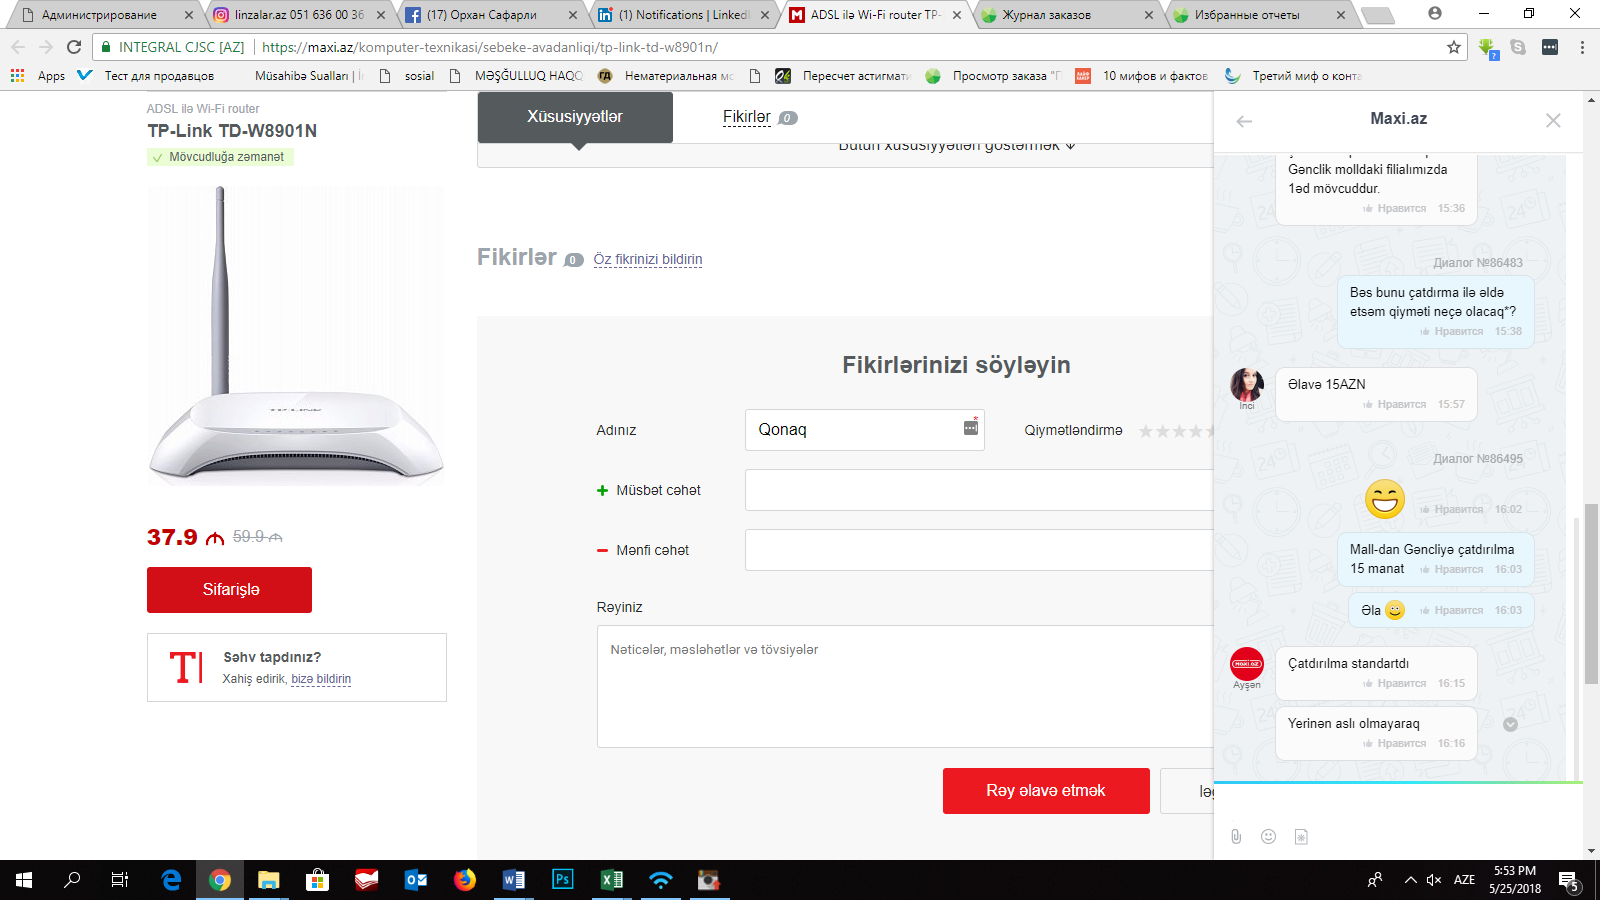The image size is (1600, 900).
Task: Click the volume muted icon in tray
Action: [1434, 880]
